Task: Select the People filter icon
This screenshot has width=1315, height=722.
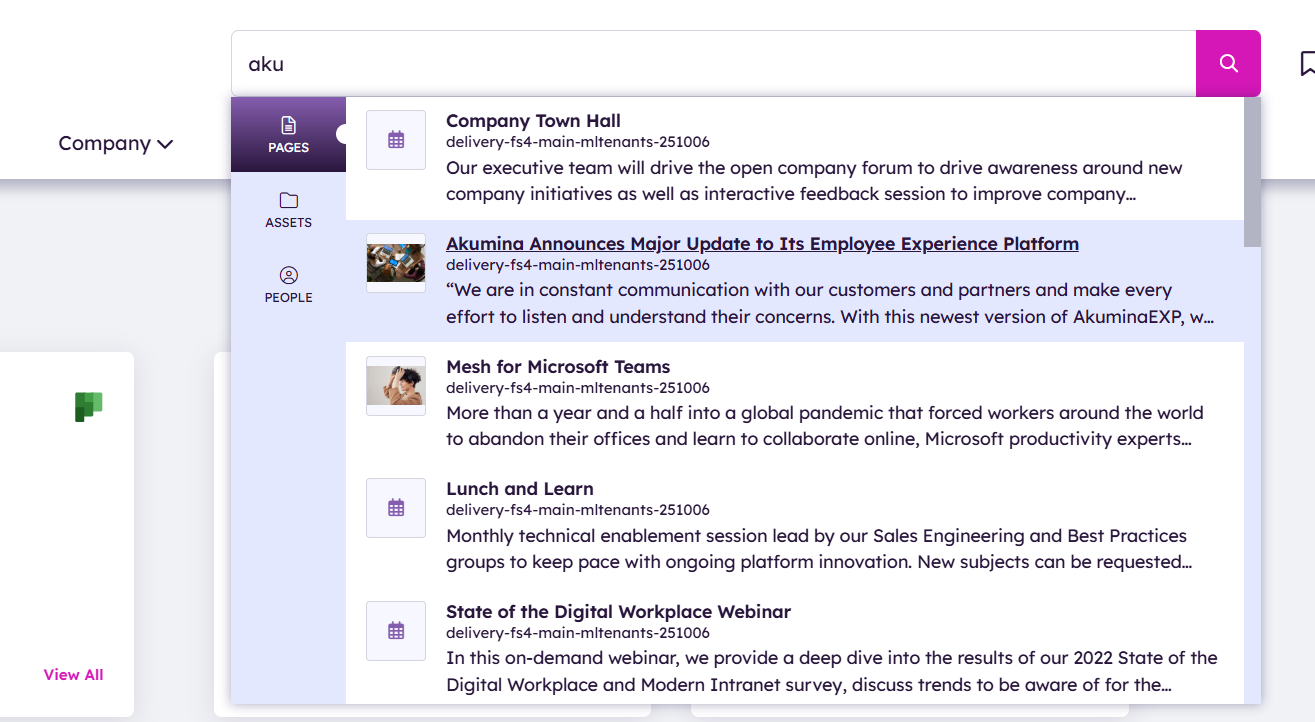Action: 288,275
